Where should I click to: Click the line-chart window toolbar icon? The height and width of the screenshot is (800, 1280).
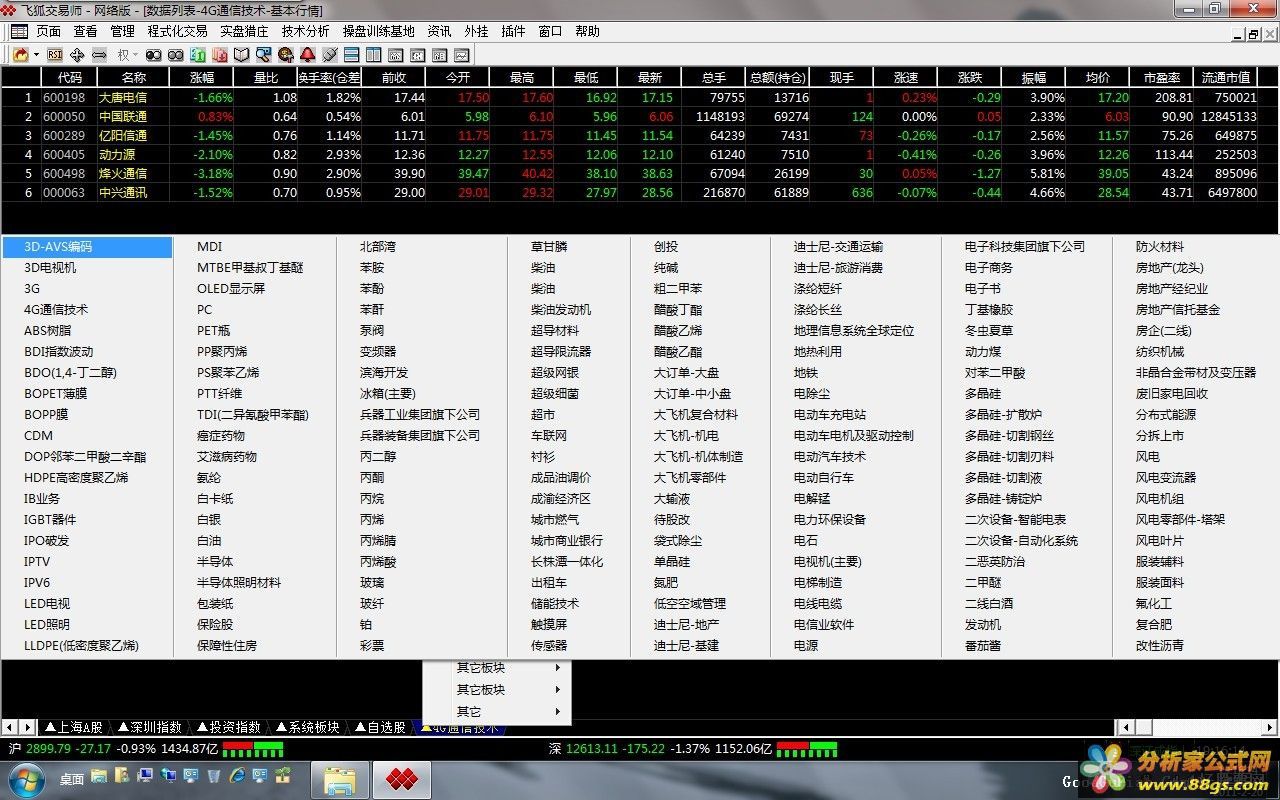click(462, 54)
